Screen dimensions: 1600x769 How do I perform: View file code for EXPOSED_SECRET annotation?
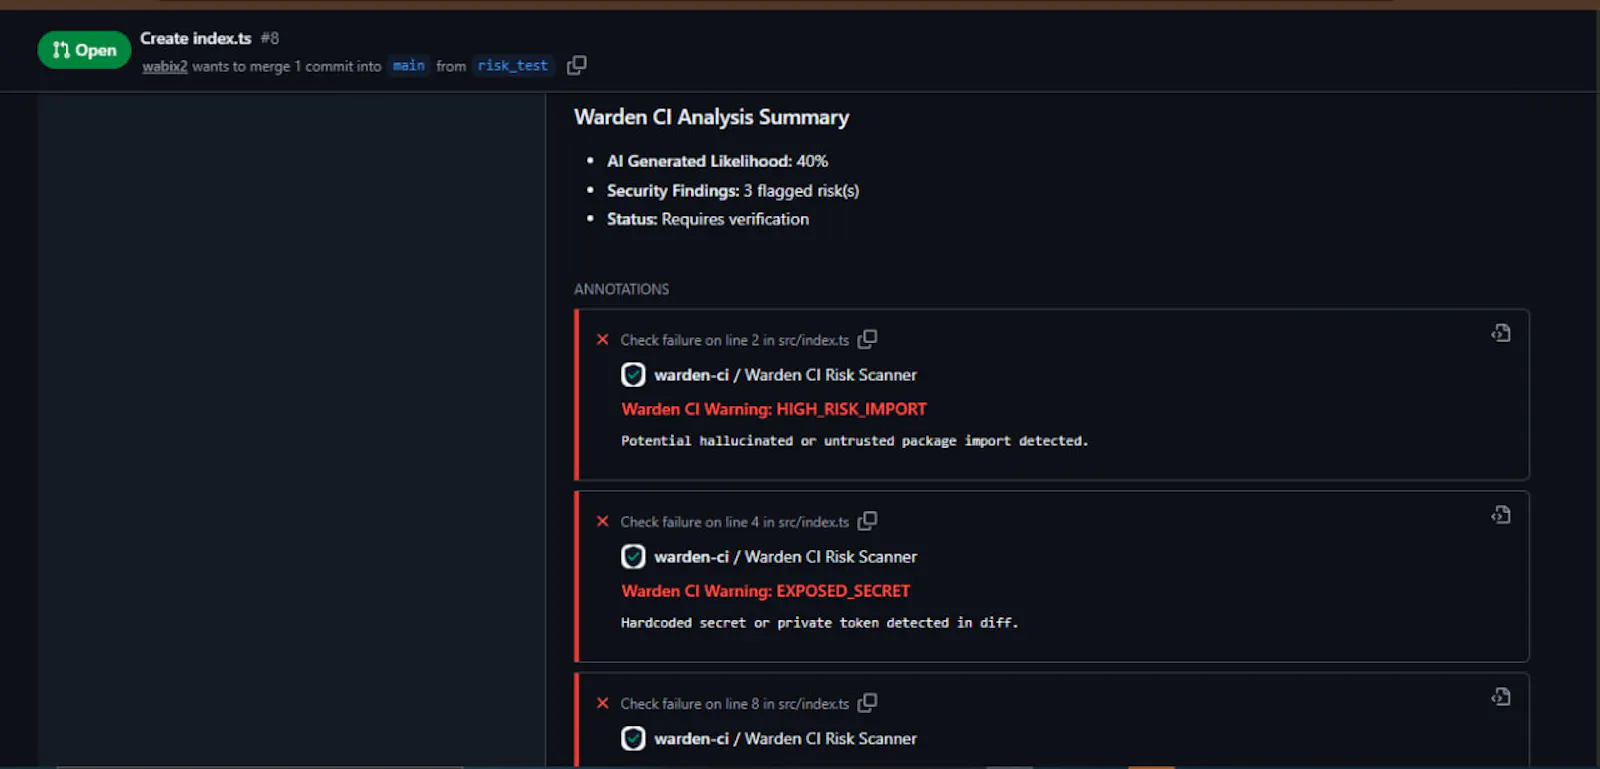(1501, 515)
